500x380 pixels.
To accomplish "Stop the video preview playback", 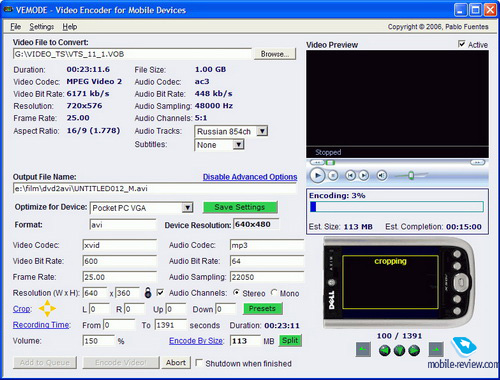I will tap(333, 175).
